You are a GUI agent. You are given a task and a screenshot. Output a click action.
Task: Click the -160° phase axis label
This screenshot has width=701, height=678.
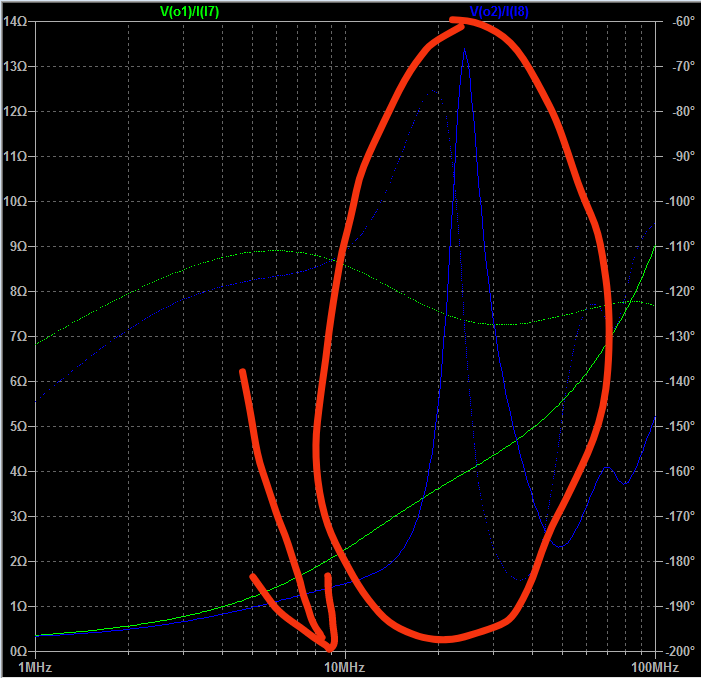(680, 472)
